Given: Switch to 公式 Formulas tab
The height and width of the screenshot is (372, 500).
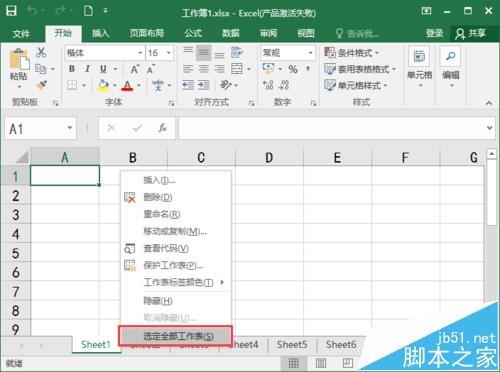Looking at the screenshot, I should [193, 33].
